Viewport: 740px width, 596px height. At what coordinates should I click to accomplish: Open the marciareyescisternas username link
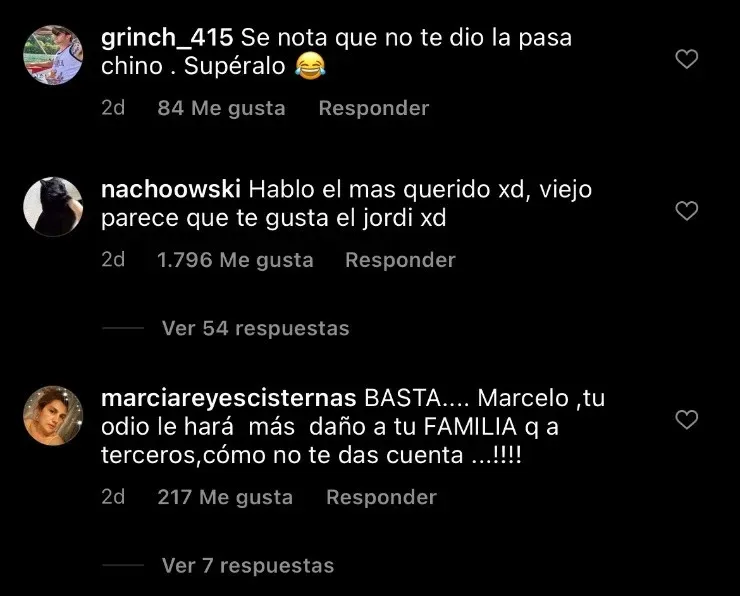229,398
